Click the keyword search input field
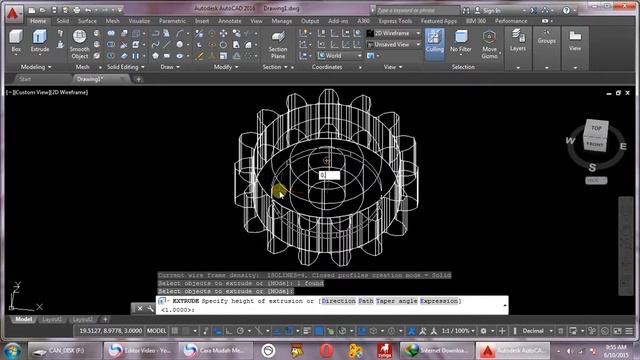This screenshot has width=640, height=360. (x=417, y=10)
